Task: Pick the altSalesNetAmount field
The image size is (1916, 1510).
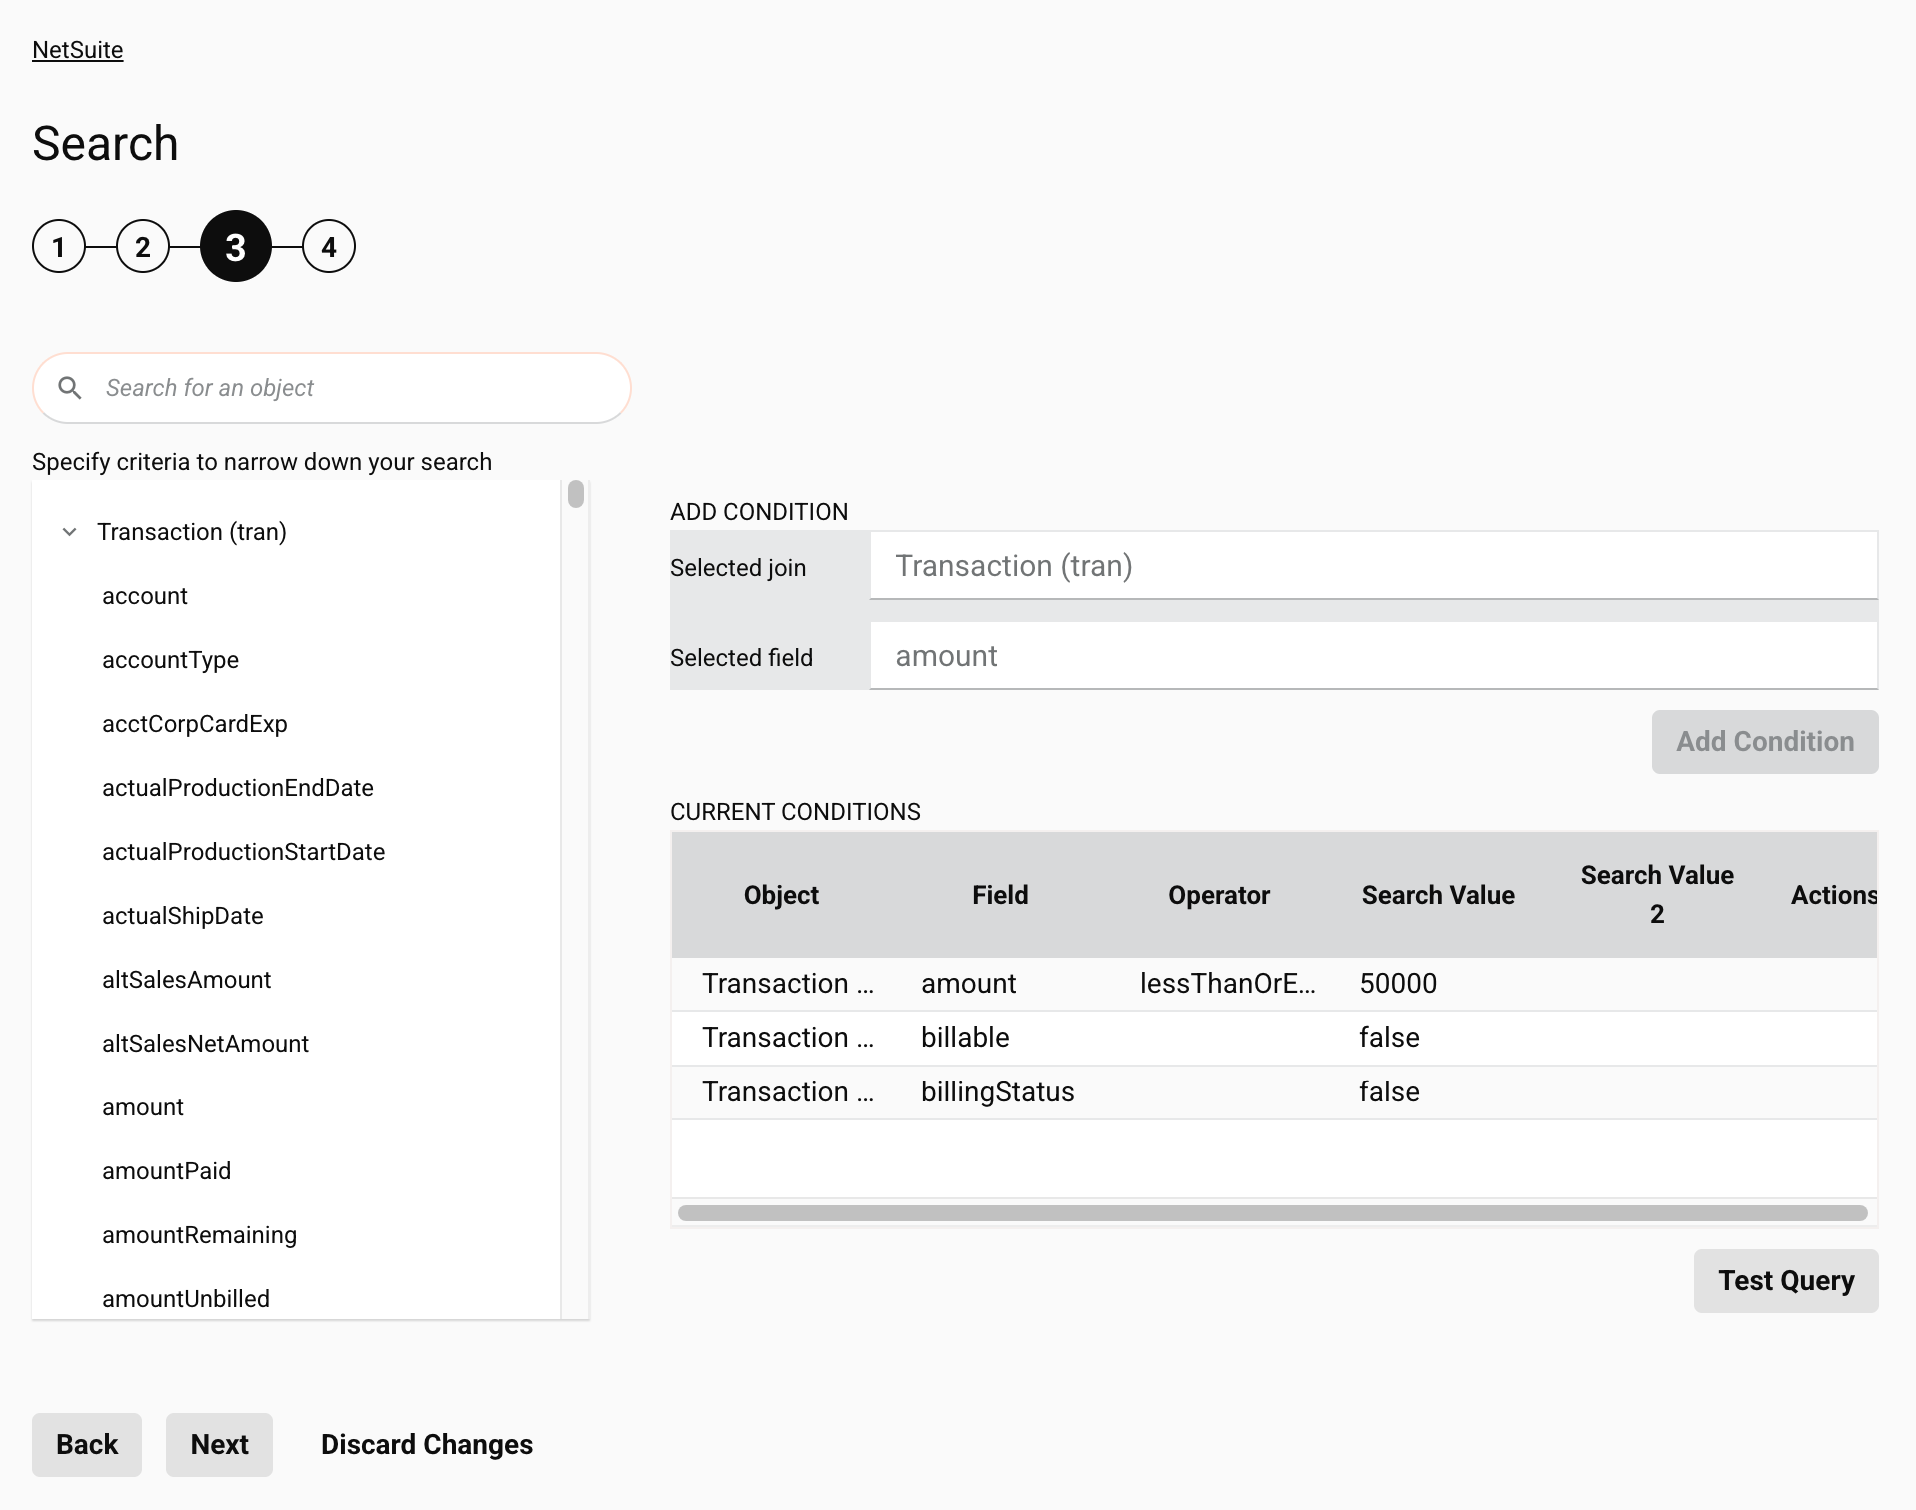Action: click(x=205, y=1044)
